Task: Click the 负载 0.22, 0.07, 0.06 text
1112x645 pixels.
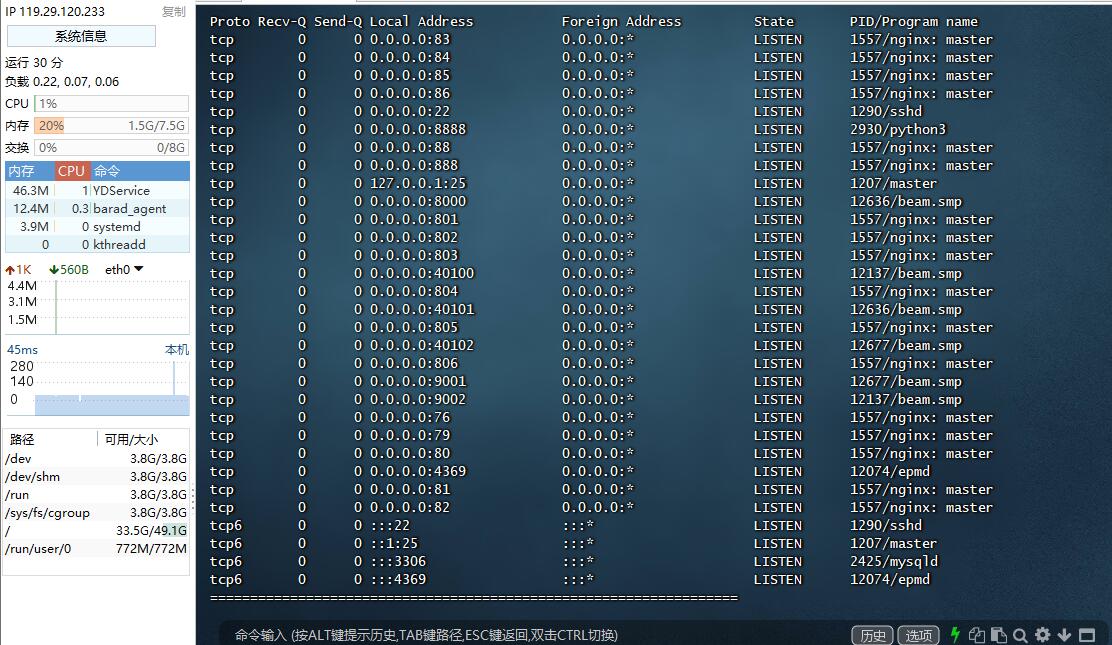Action: coord(62,82)
